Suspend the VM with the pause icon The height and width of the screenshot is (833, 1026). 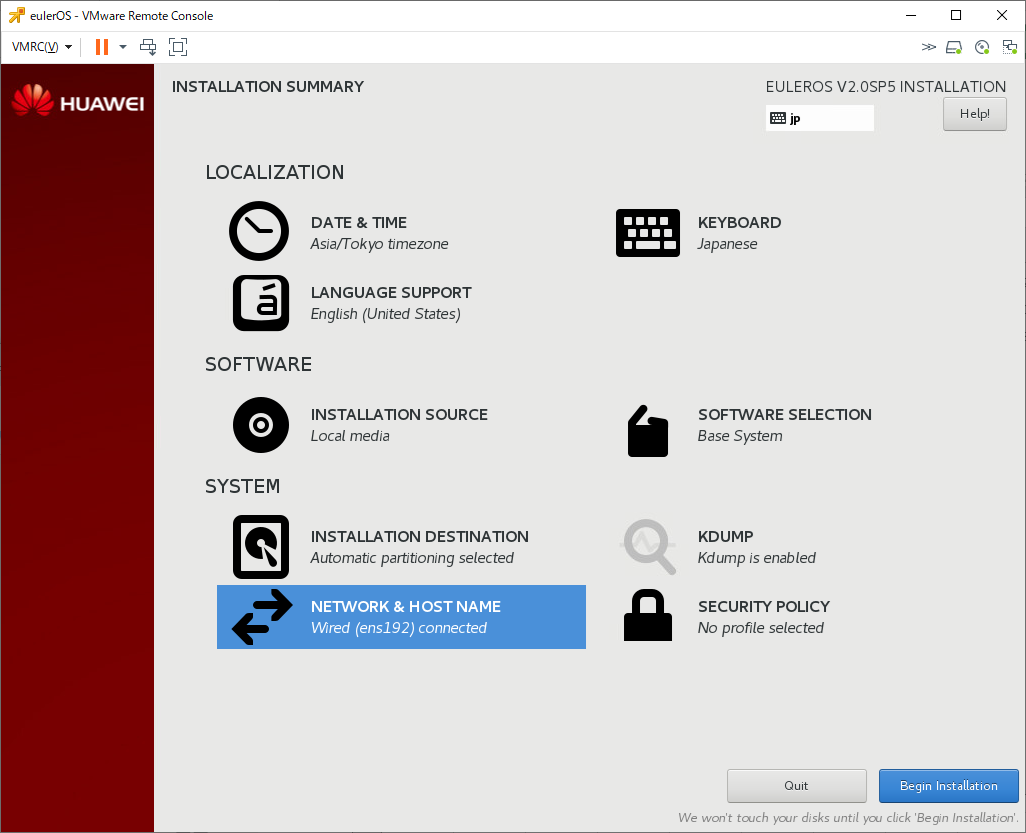(x=100, y=46)
